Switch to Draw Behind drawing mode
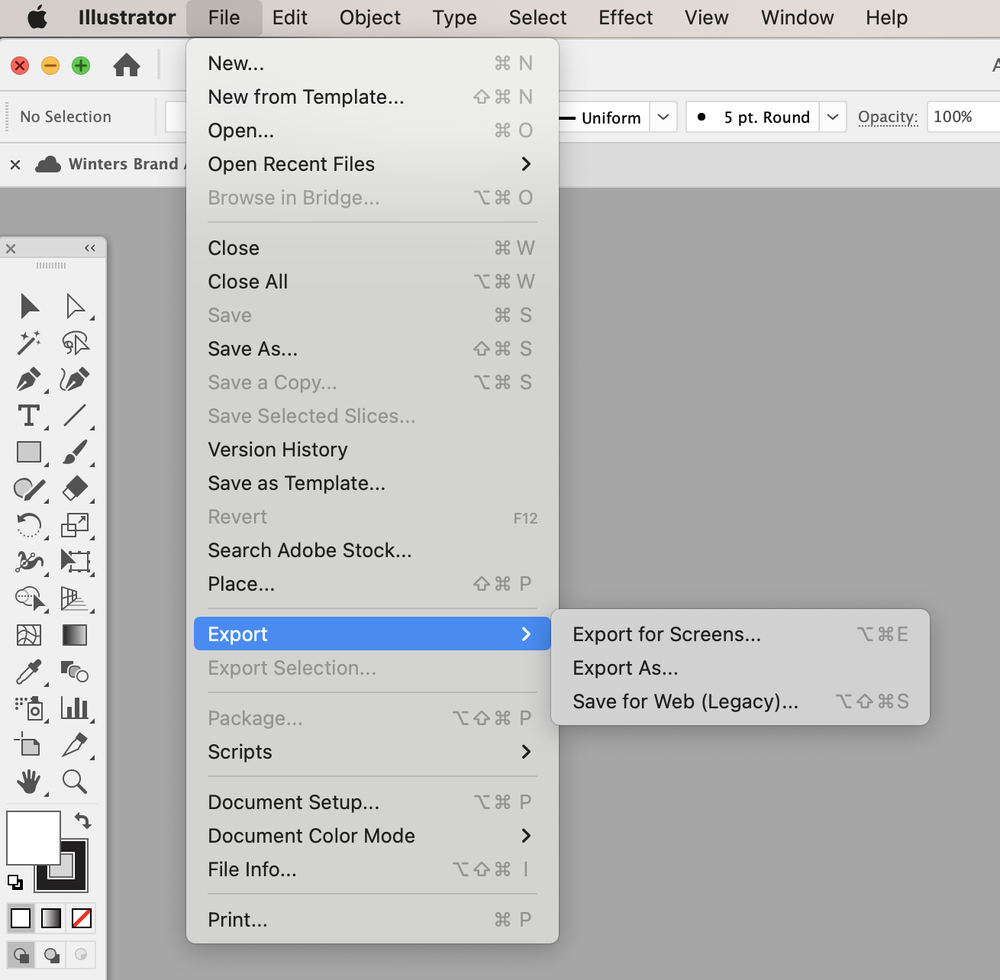Viewport: 1000px width, 980px height. click(x=50, y=955)
